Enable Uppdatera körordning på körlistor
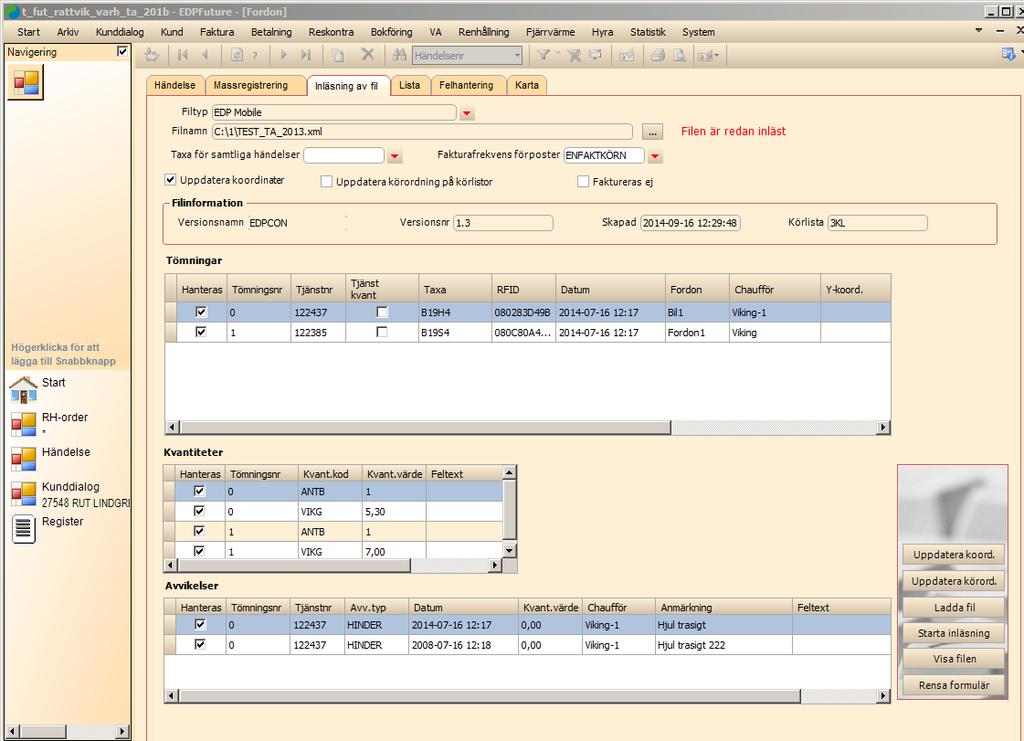The height and width of the screenshot is (741, 1024). [x=327, y=181]
